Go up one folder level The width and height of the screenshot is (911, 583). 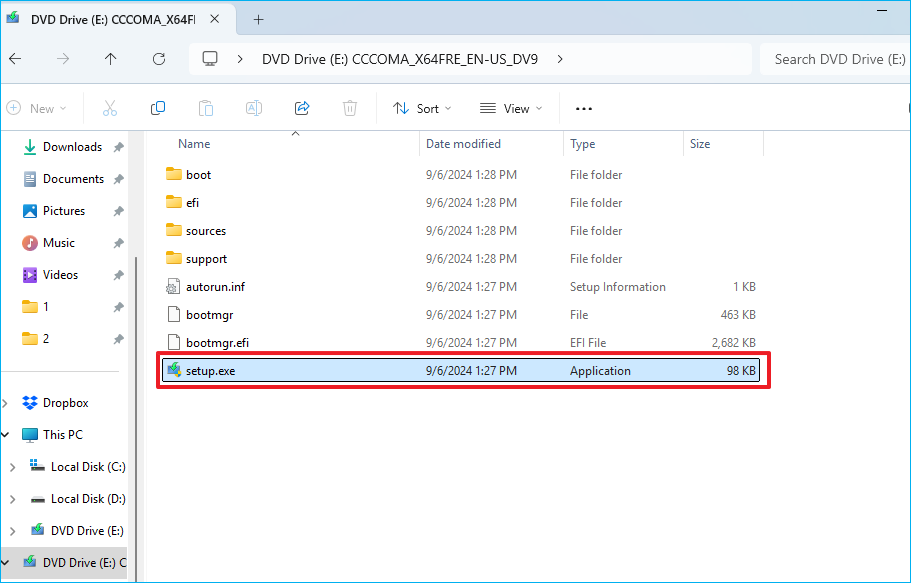110,59
